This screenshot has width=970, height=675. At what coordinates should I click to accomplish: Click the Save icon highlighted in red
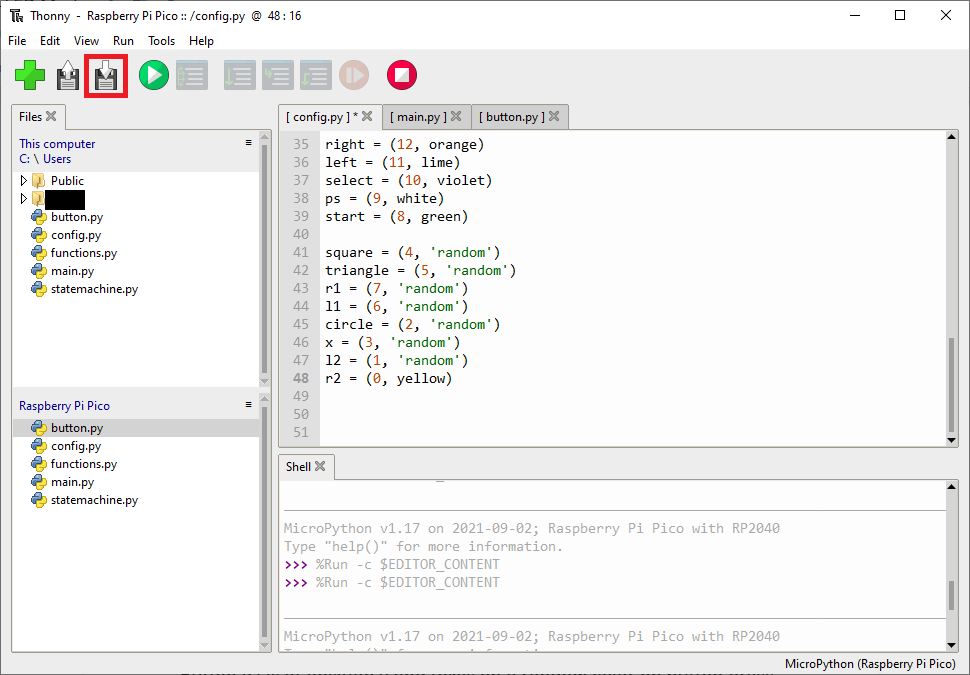pyautogui.click(x=106, y=76)
